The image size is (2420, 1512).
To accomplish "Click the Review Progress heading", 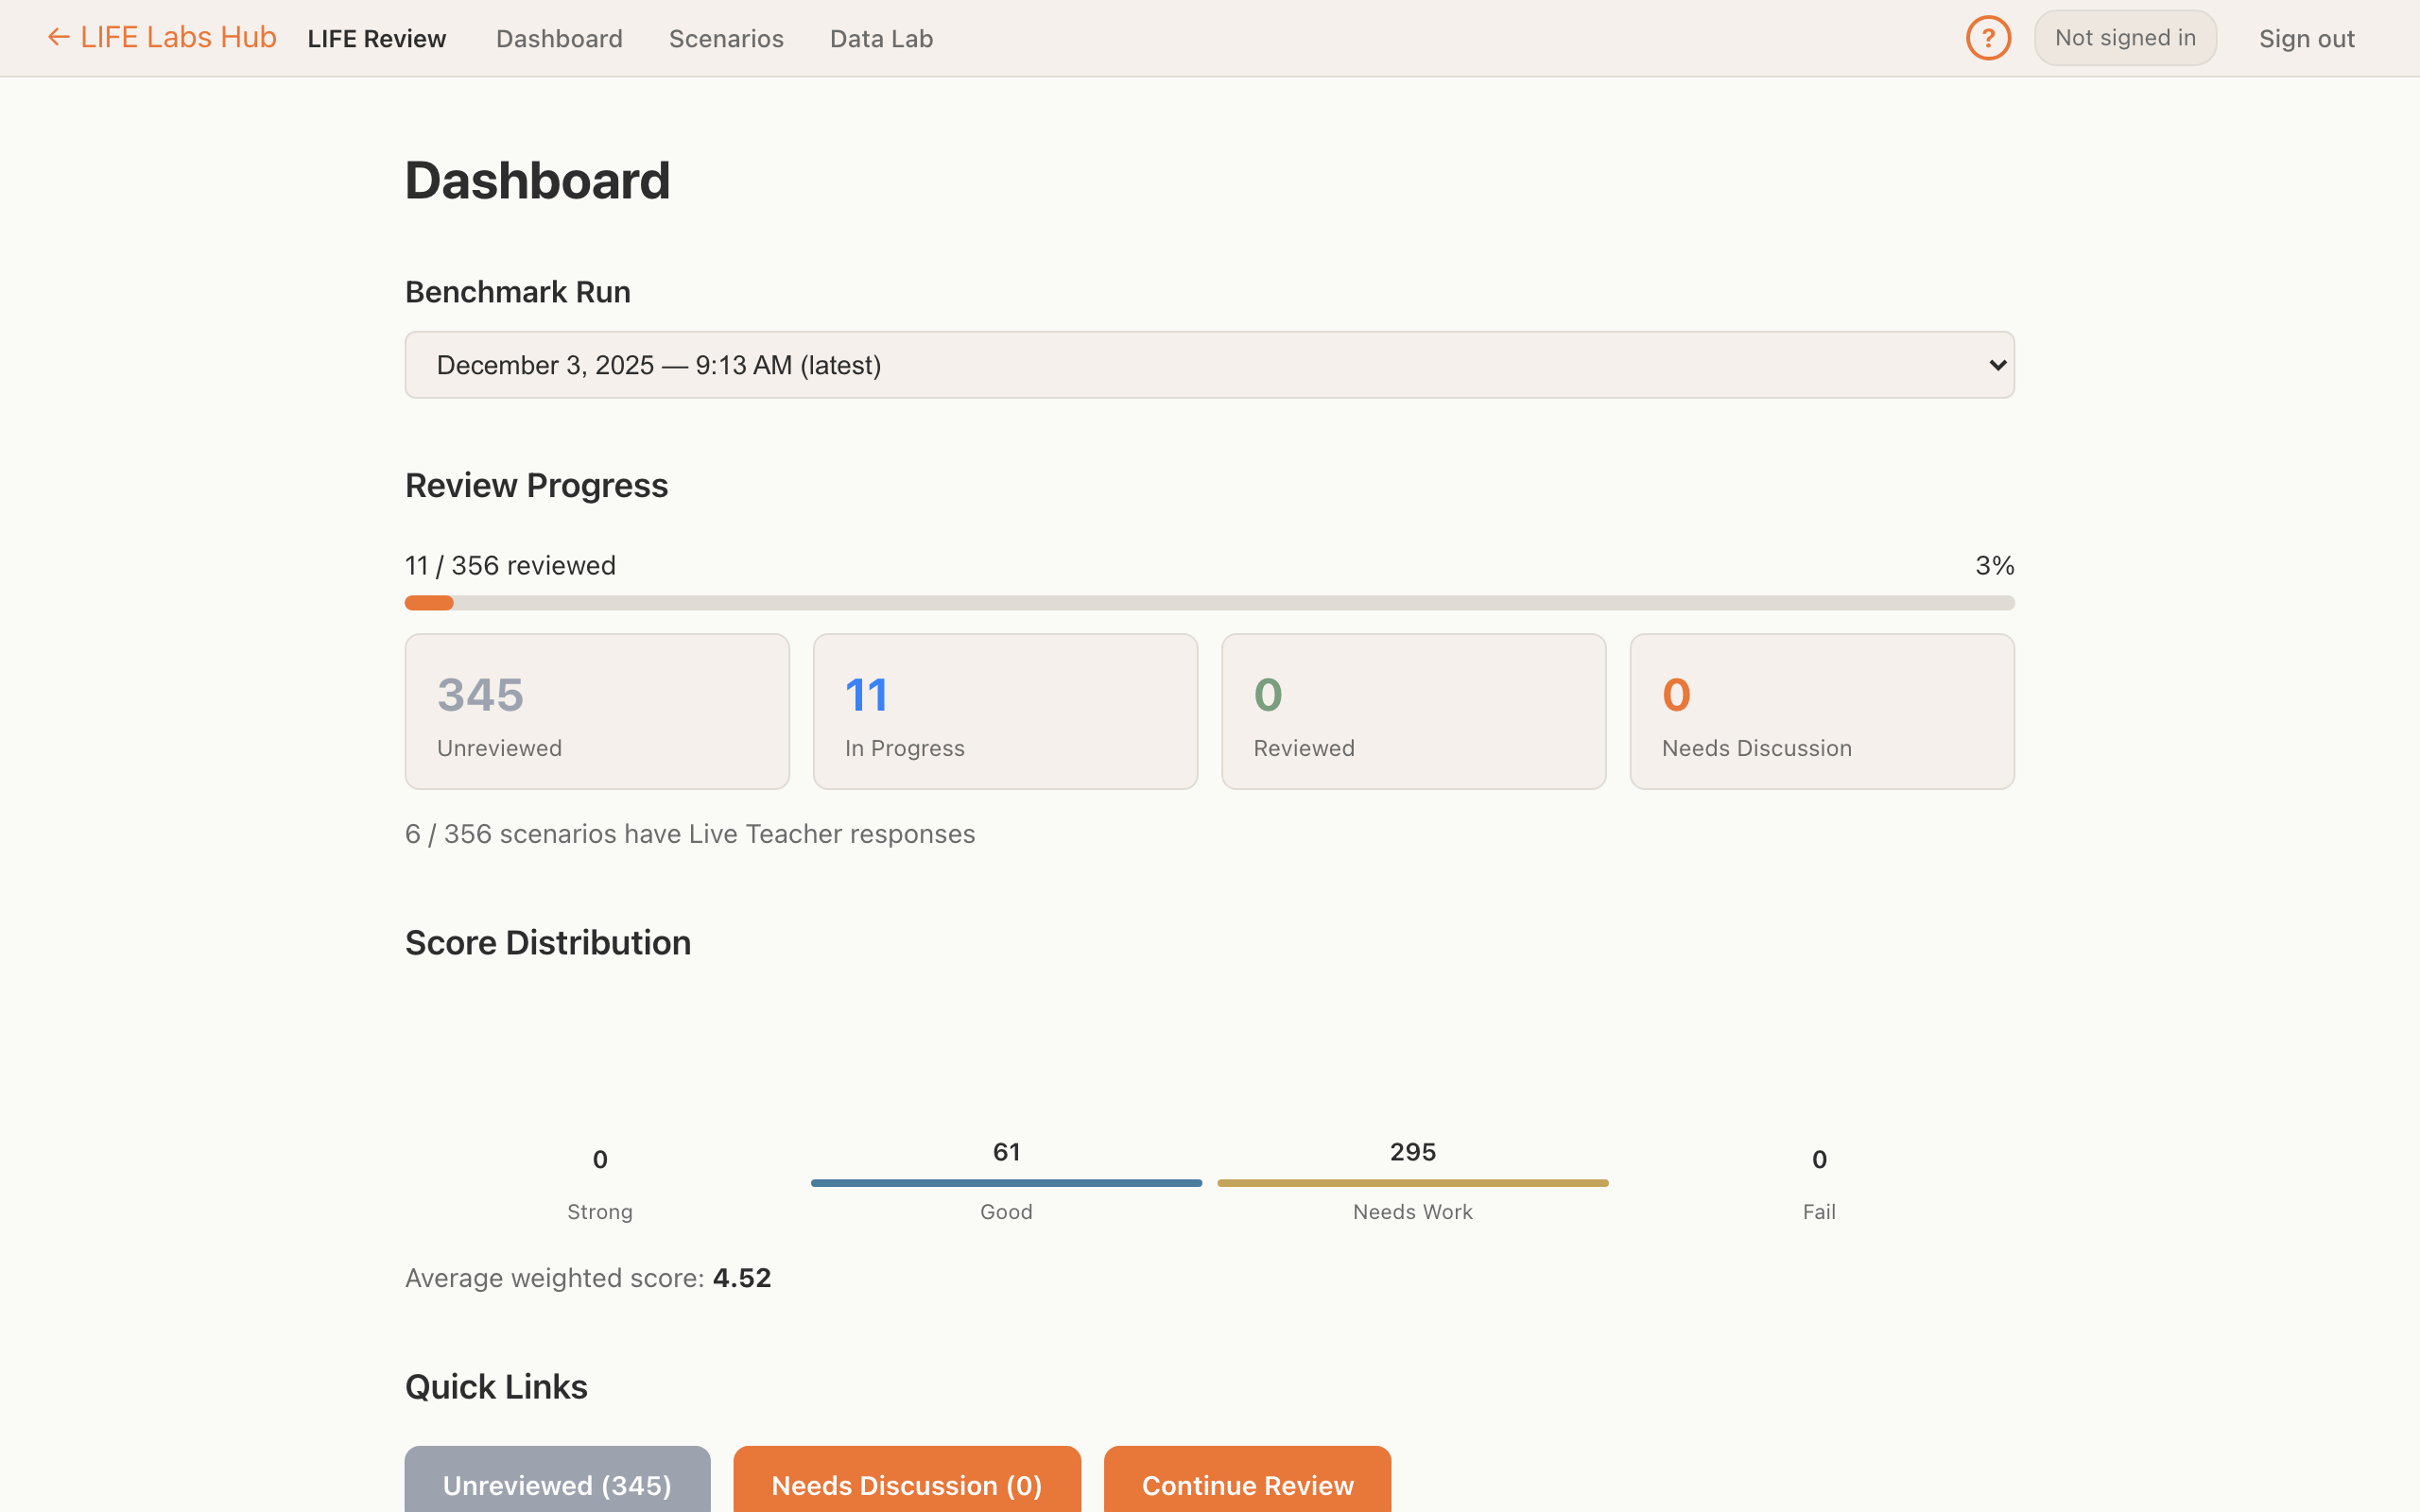I will (x=536, y=486).
